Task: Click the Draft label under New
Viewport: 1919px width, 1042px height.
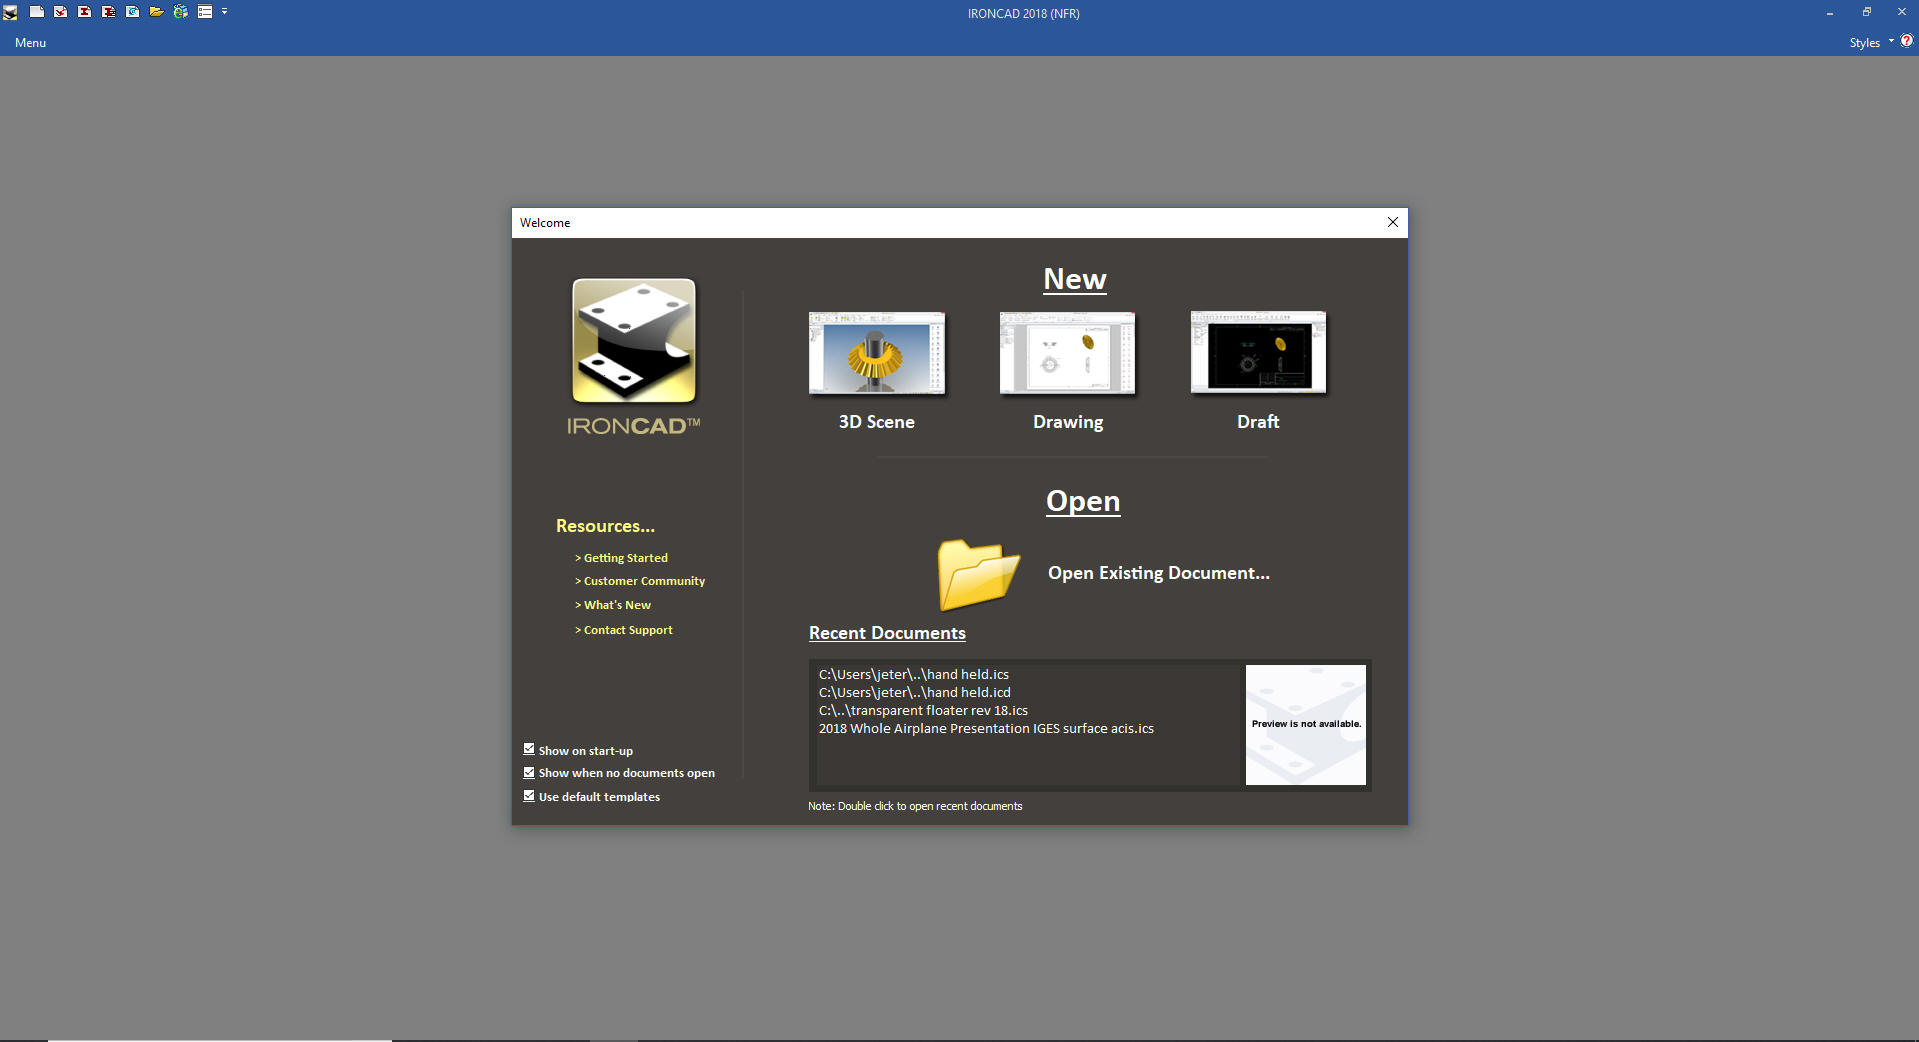Action: tap(1258, 422)
